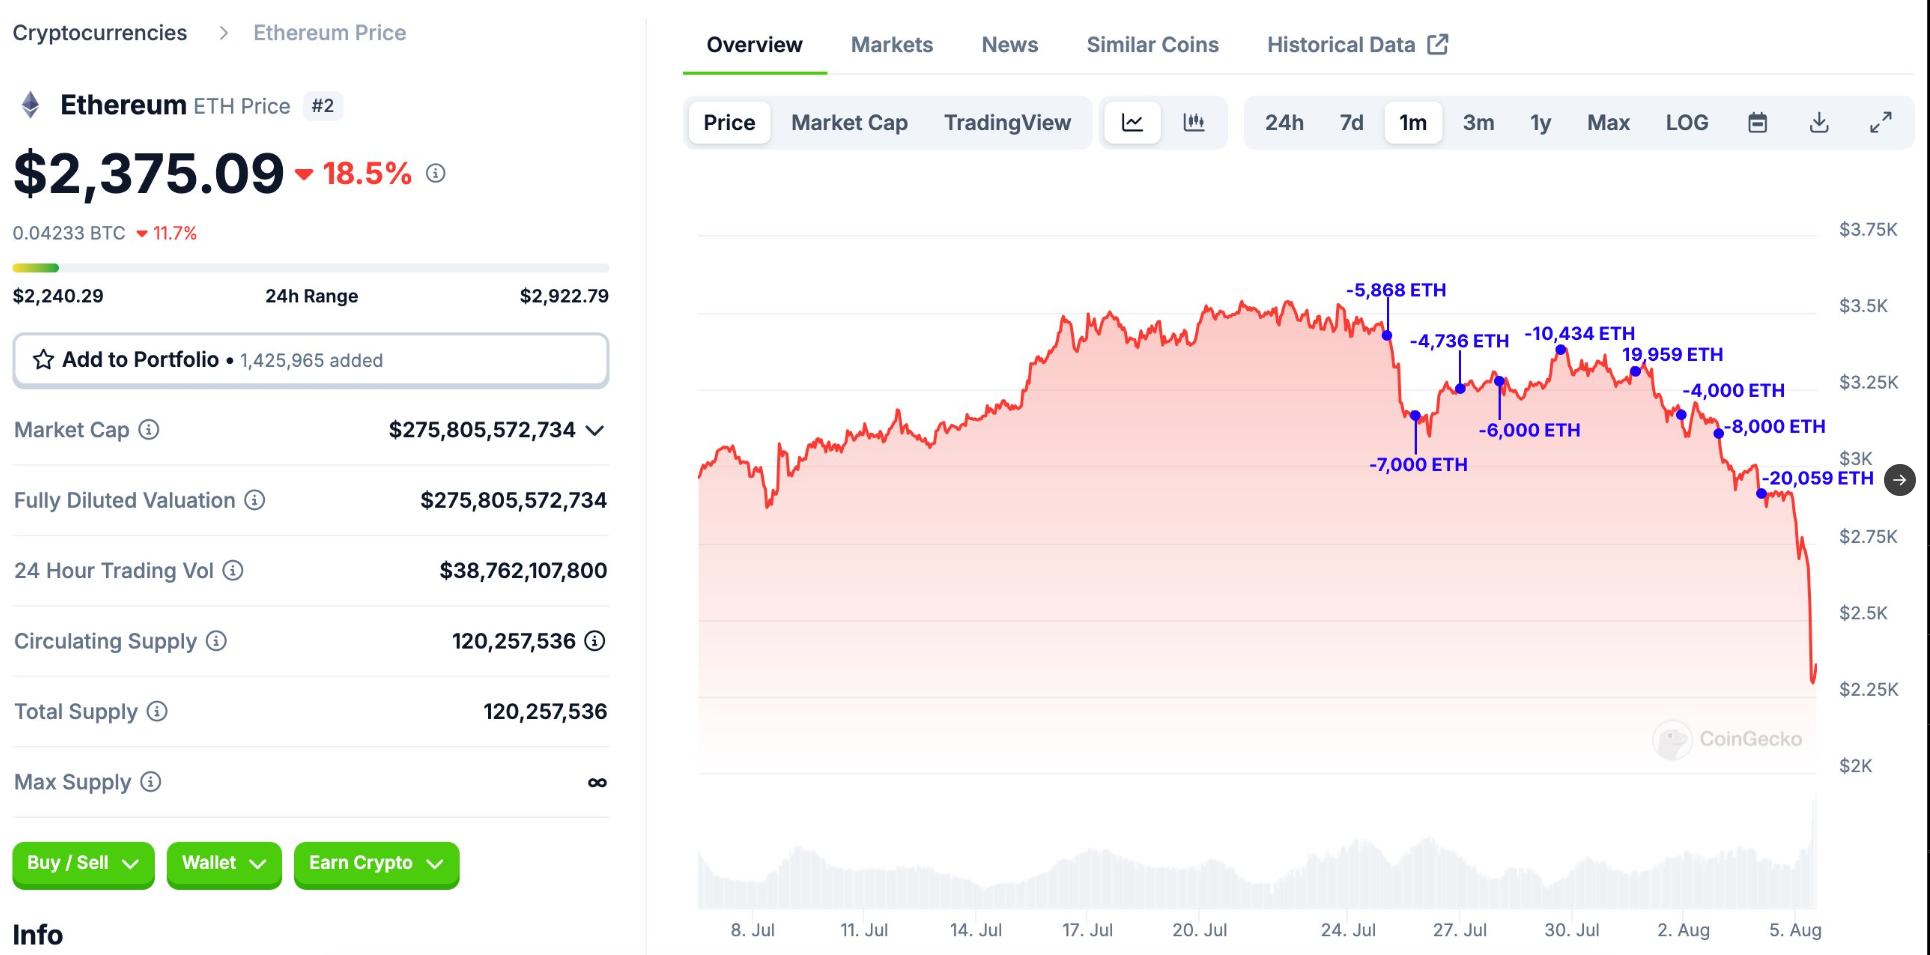Switch to the candlestick chart icon
1930x955 pixels.
[x=1194, y=122]
